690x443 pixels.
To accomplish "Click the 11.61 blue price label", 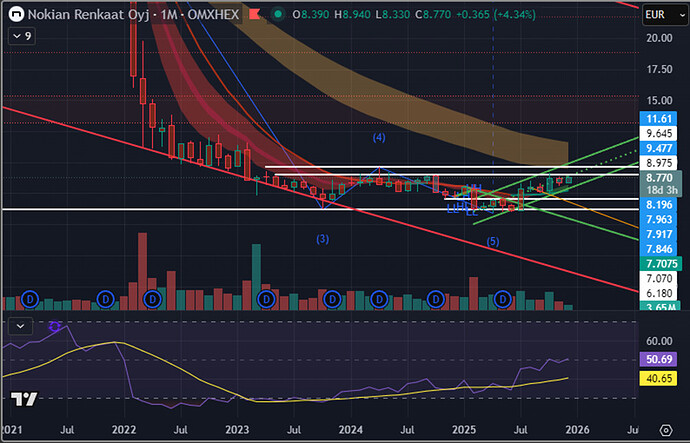I will (x=659, y=119).
